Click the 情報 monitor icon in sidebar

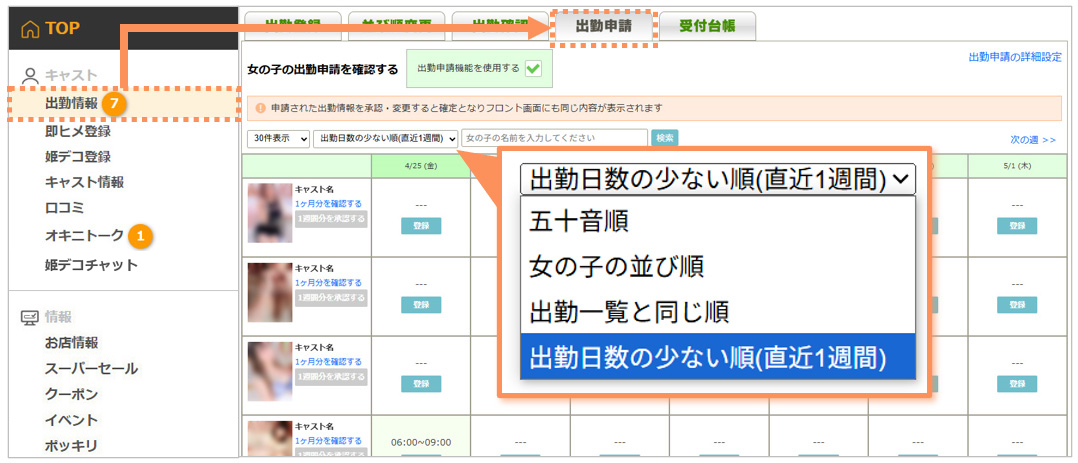click(30, 317)
